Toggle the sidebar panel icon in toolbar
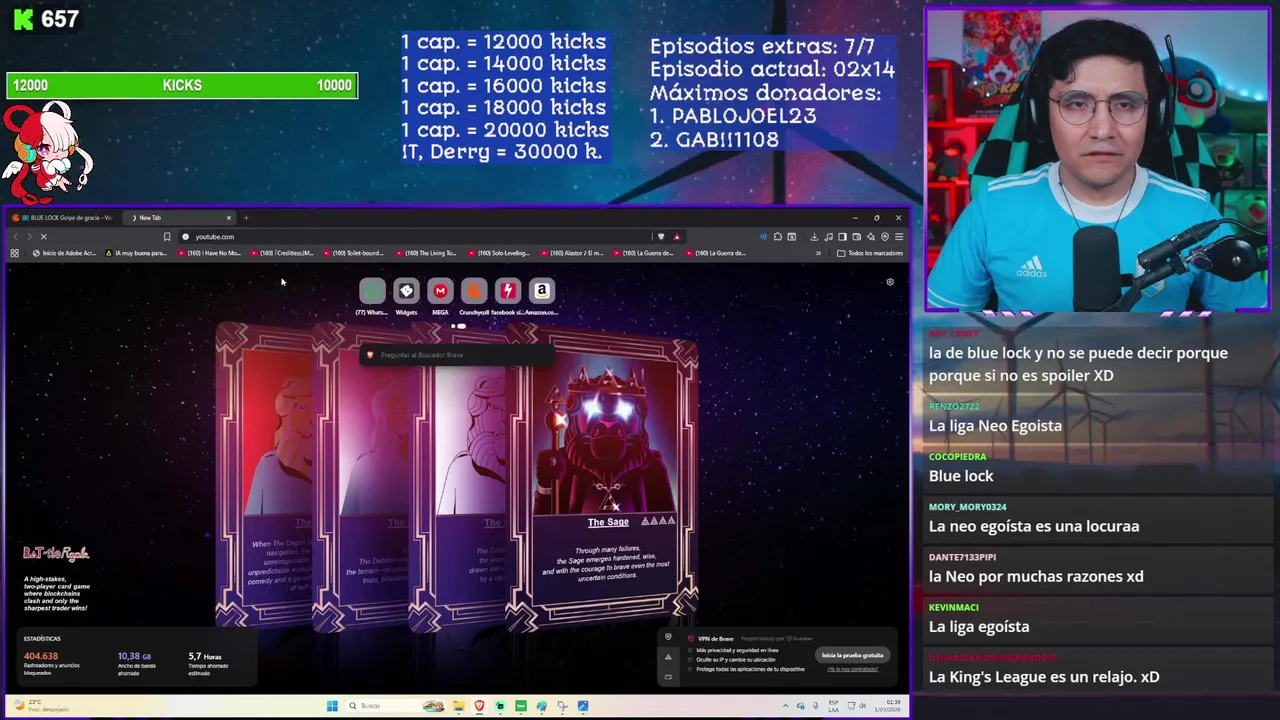The image size is (1280, 720). point(842,237)
